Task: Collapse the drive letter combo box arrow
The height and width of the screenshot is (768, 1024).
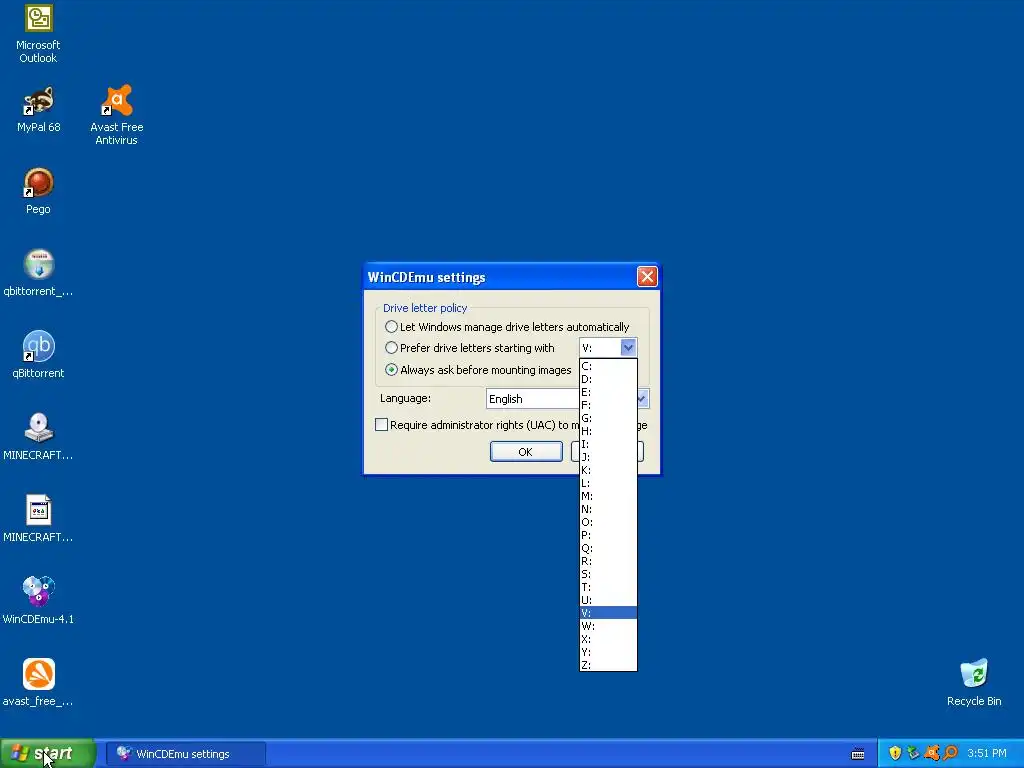Action: [x=628, y=347]
